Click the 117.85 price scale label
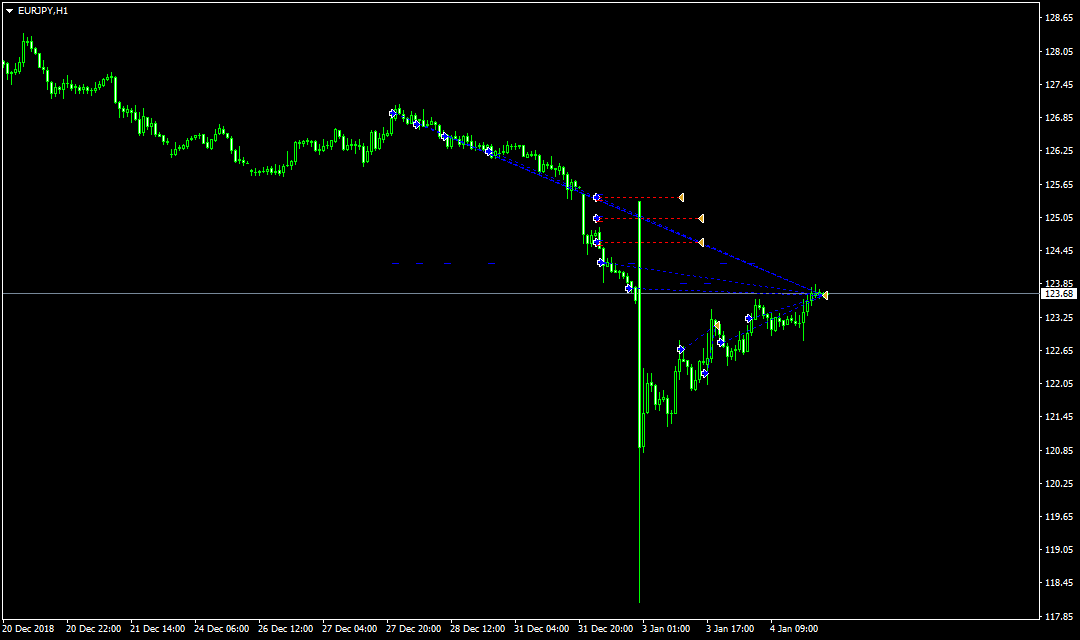The width and height of the screenshot is (1080, 640). pos(1059,617)
